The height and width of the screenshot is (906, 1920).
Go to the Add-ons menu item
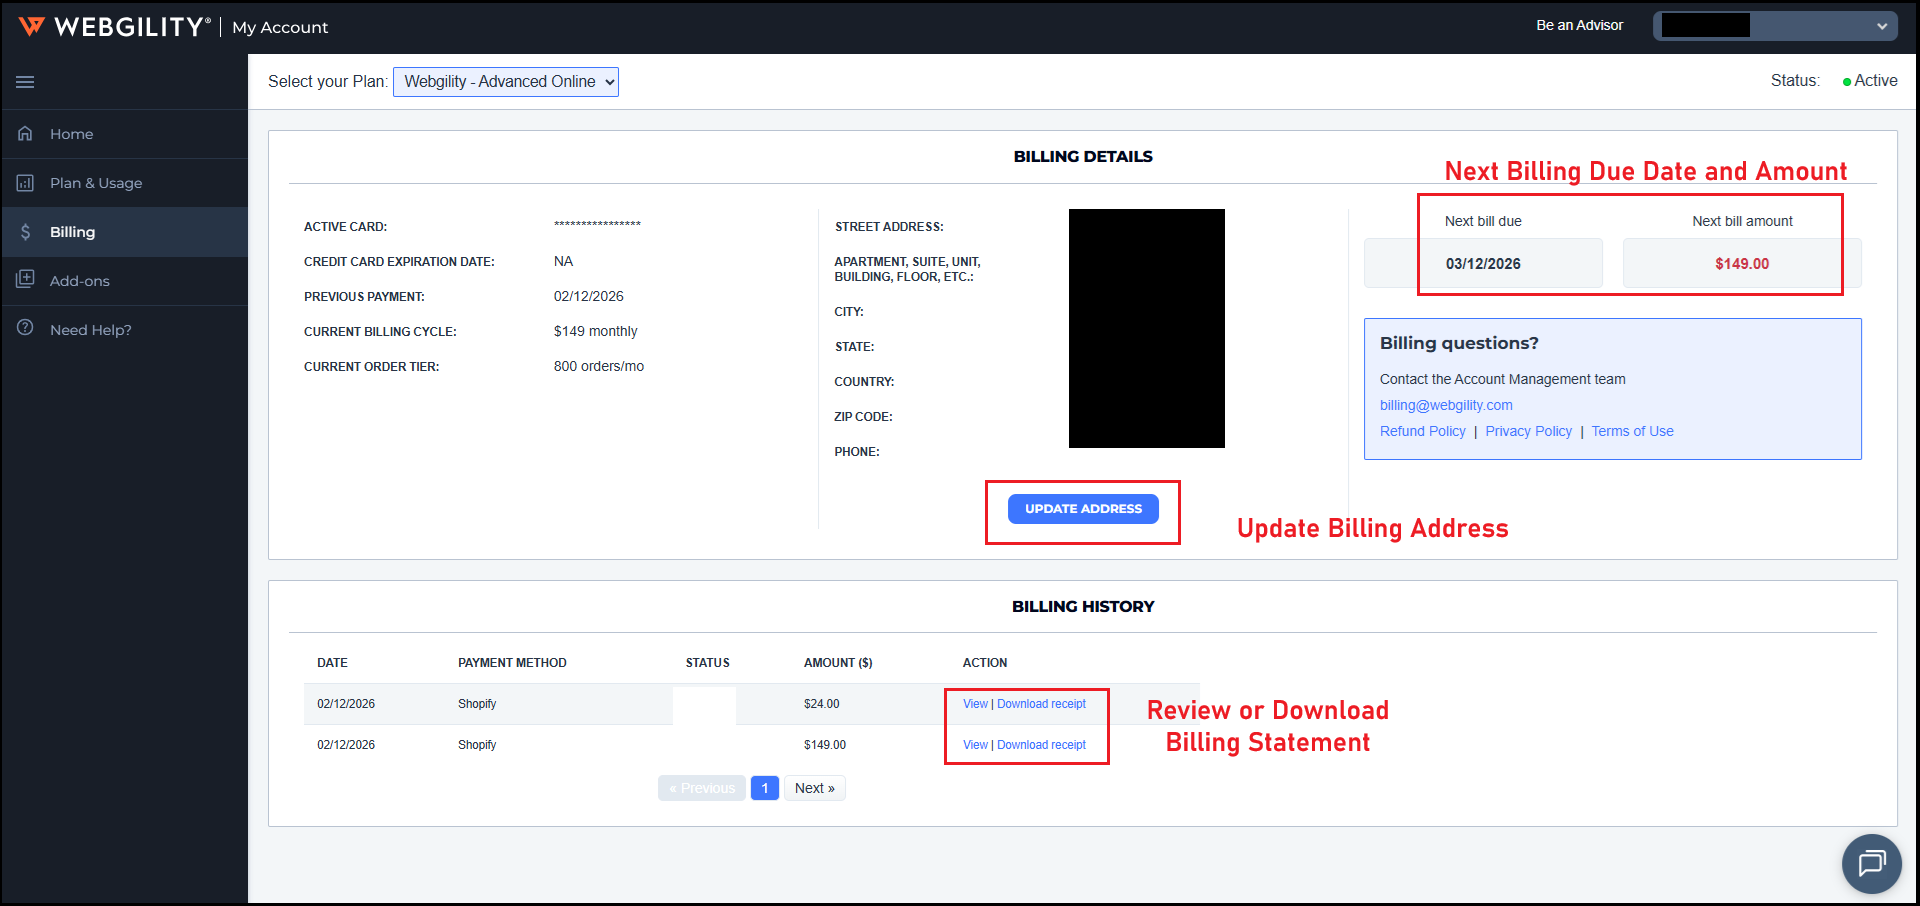(x=80, y=281)
